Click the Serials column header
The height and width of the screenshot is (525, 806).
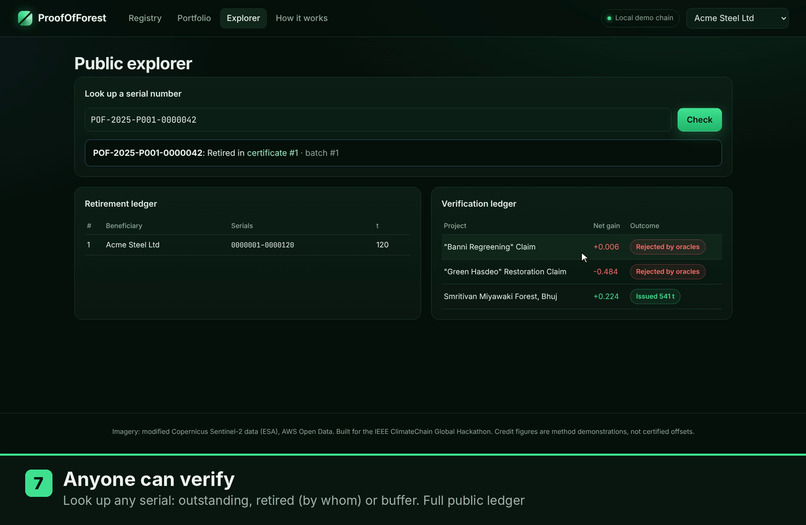click(242, 226)
